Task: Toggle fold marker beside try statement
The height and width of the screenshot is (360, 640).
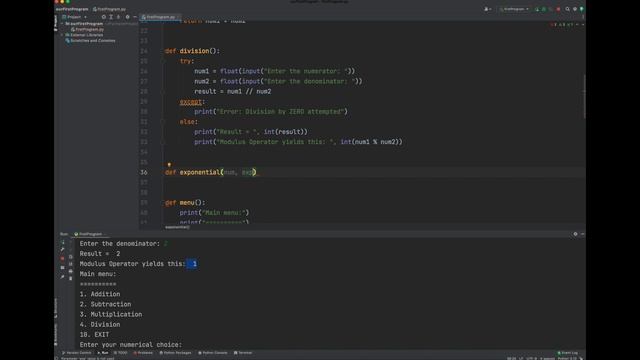Action: click(x=162, y=61)
